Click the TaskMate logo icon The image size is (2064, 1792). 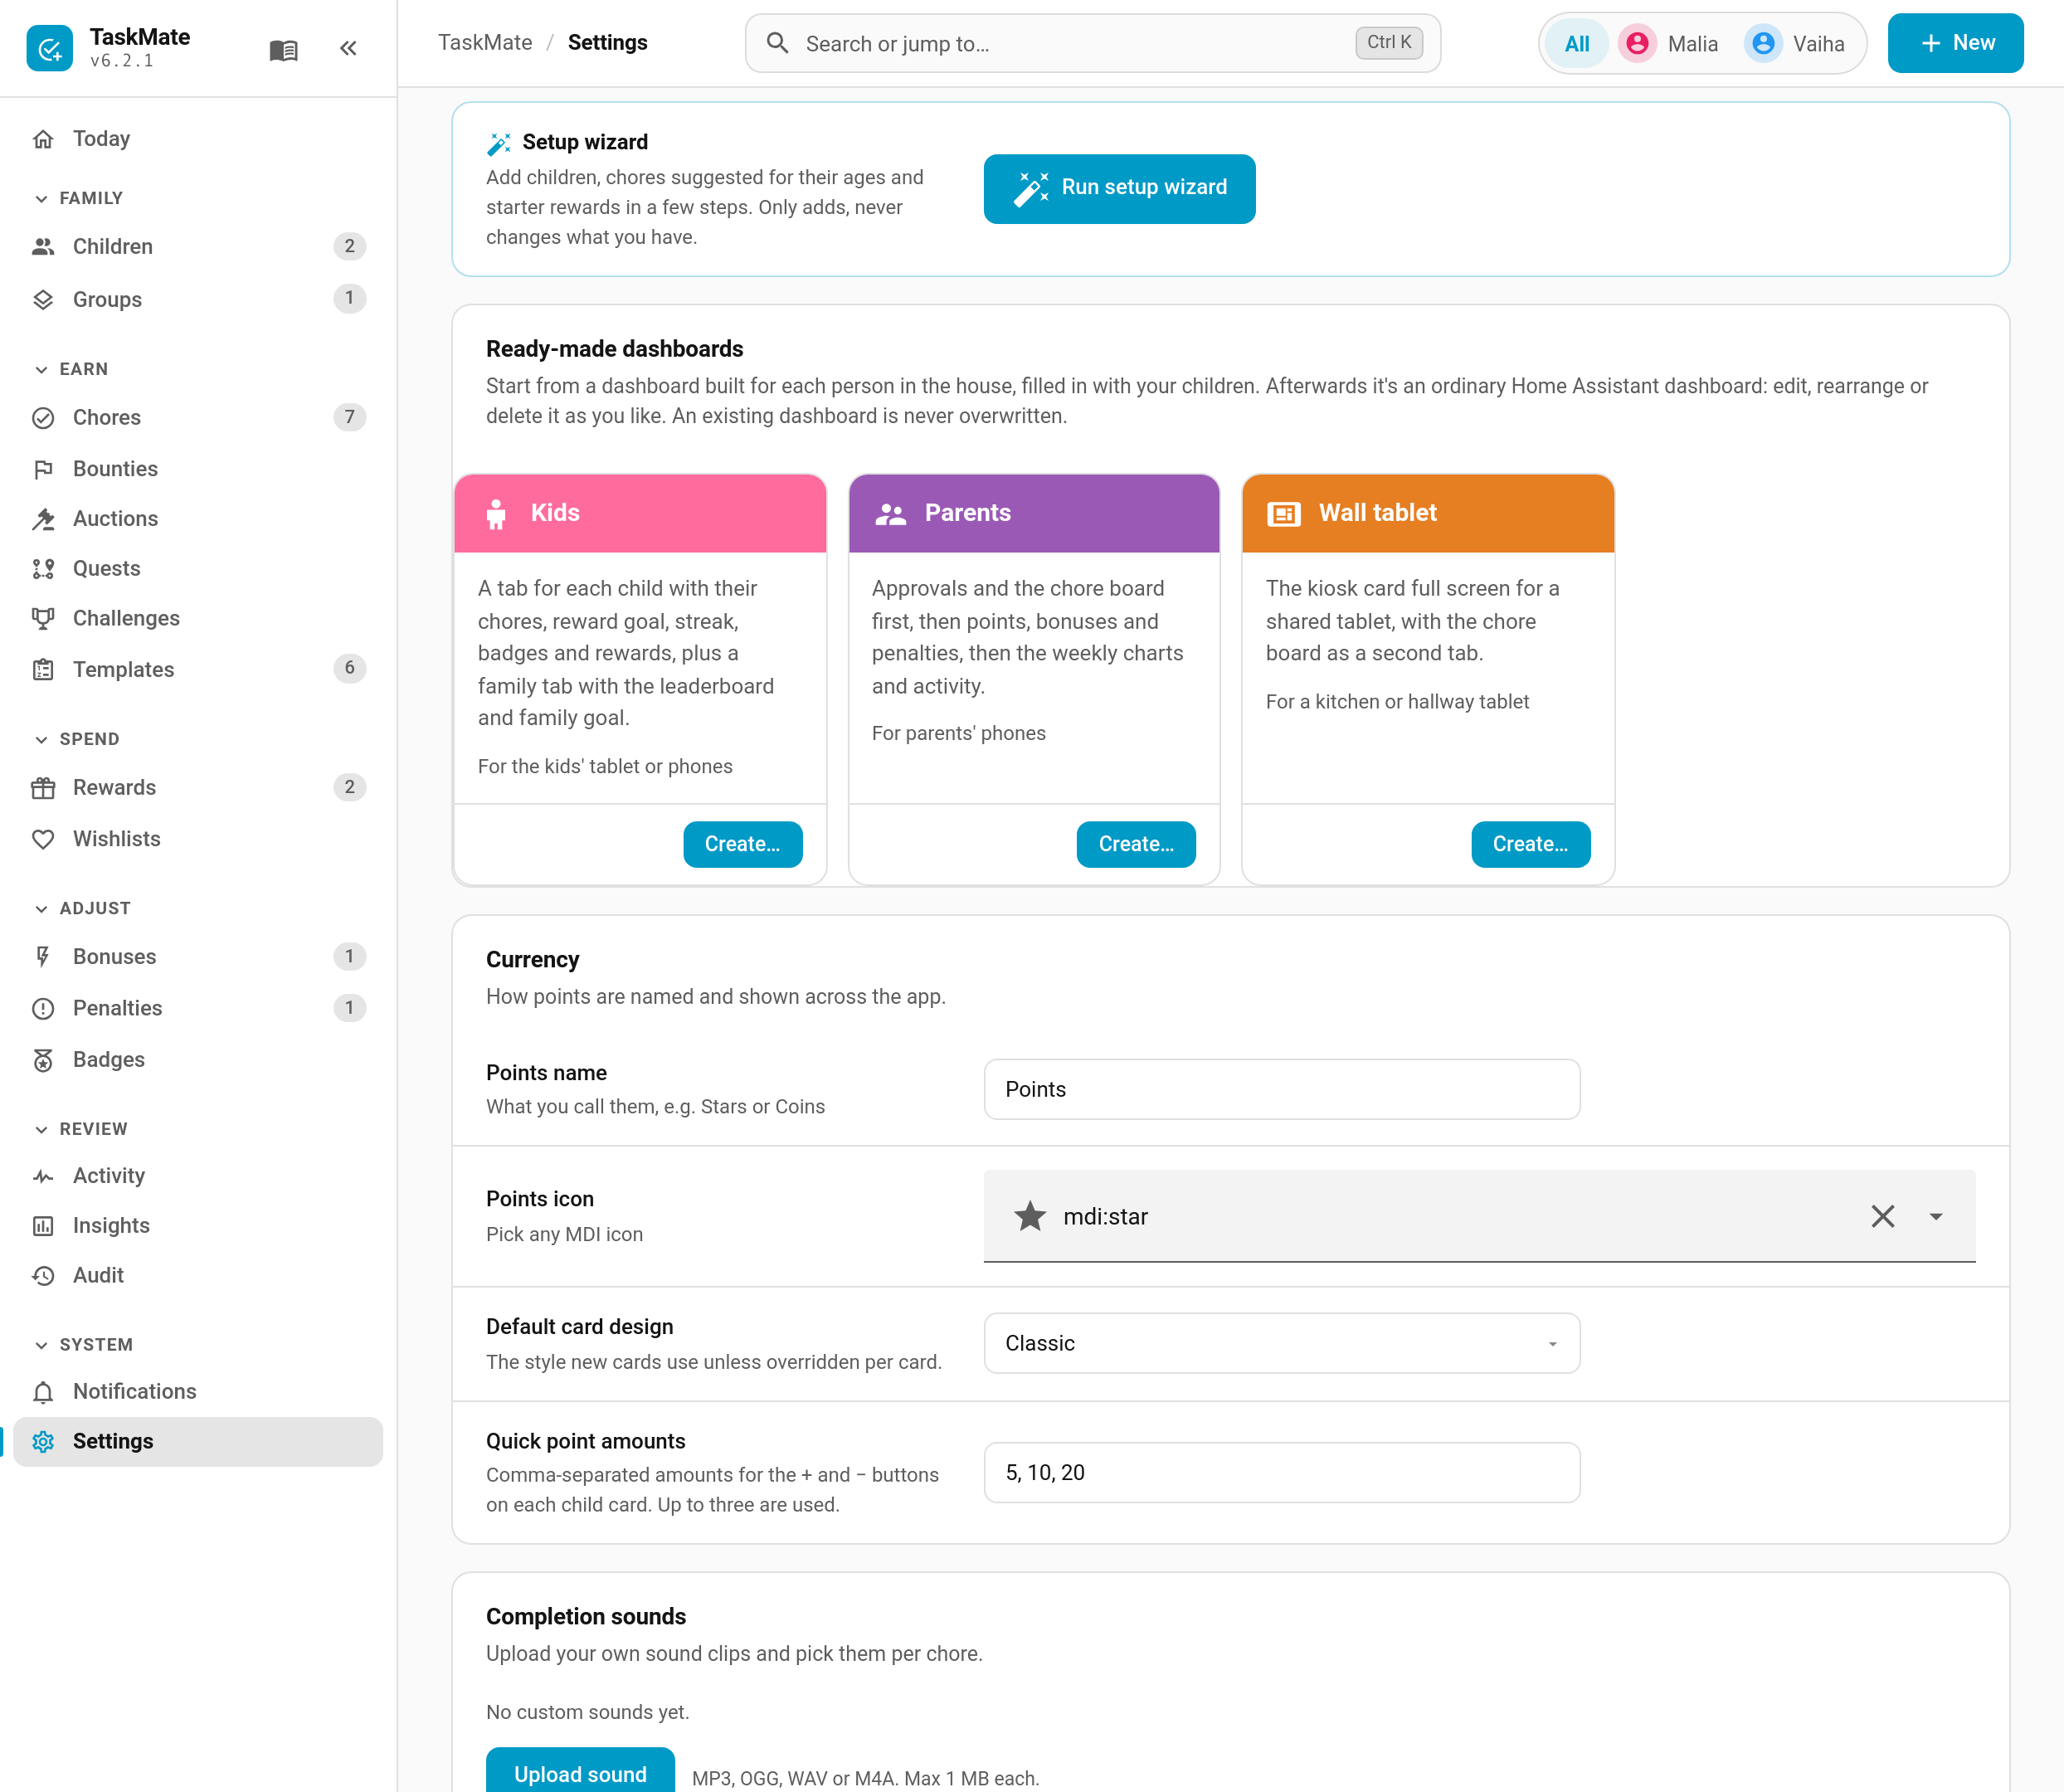50,48
